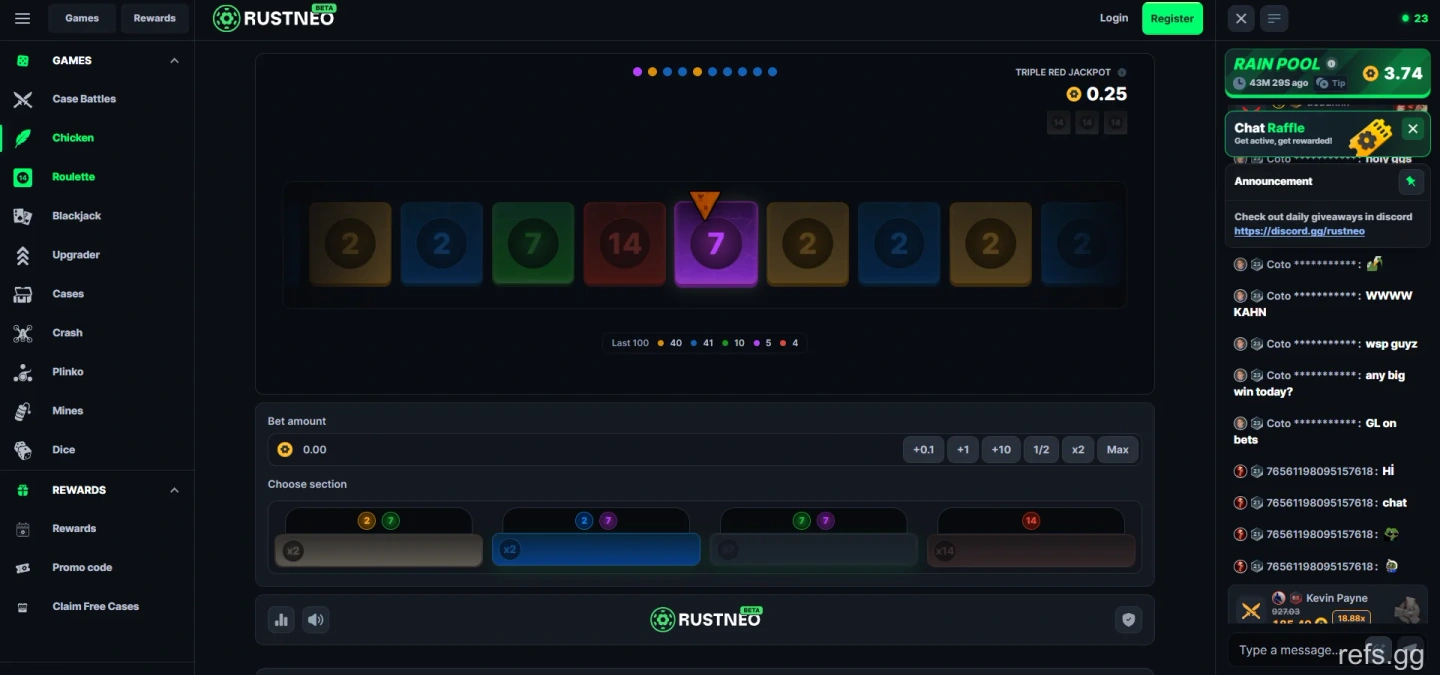The image size is (1440, 675).
Task: Close the chat panel with X
Action: coord(1241,18)
